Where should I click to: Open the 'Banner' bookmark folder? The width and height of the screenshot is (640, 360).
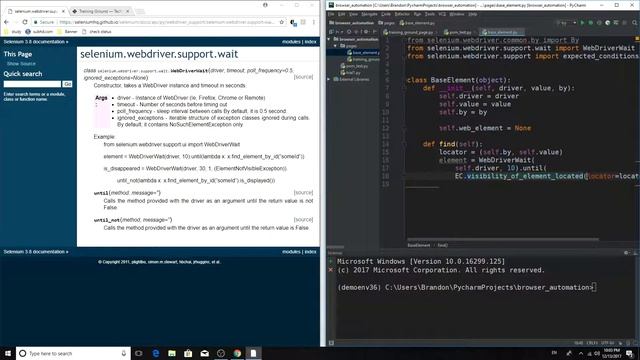67,31
